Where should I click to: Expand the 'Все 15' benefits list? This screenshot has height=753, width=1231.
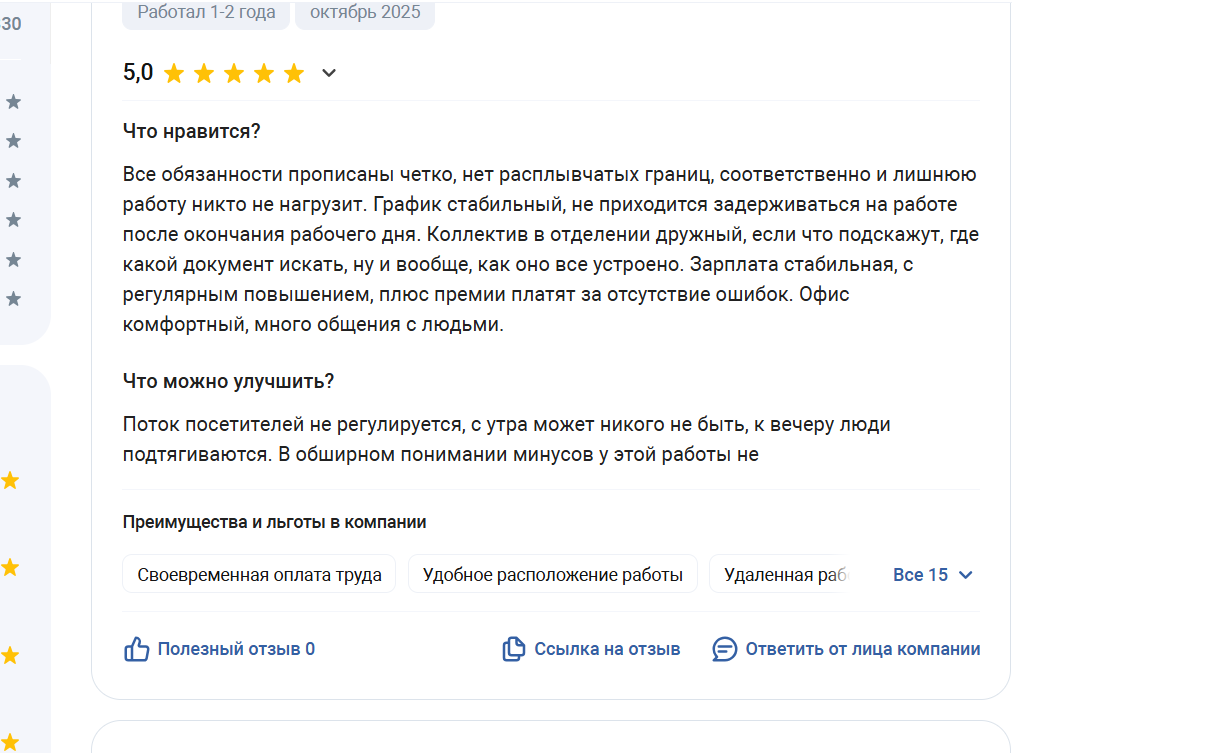tap(920, 575)
